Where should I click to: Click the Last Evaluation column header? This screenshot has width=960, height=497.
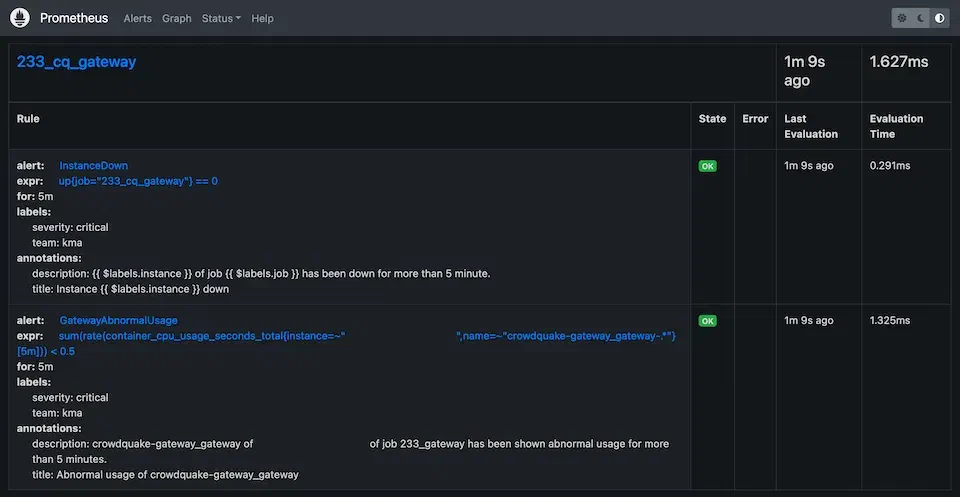809,126
